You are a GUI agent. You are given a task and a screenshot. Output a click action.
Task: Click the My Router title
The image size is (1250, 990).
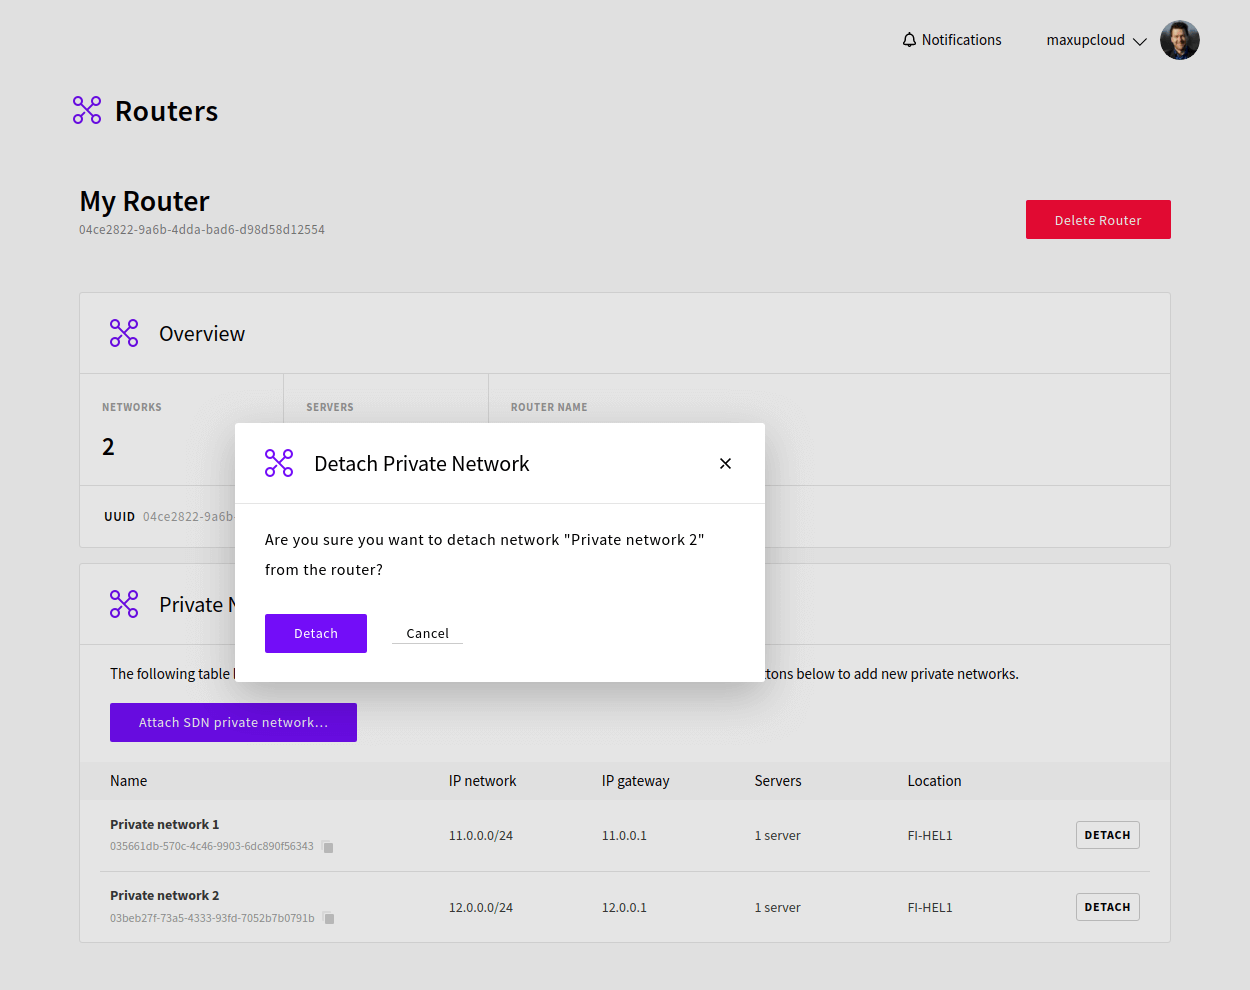tap(144, 201)
